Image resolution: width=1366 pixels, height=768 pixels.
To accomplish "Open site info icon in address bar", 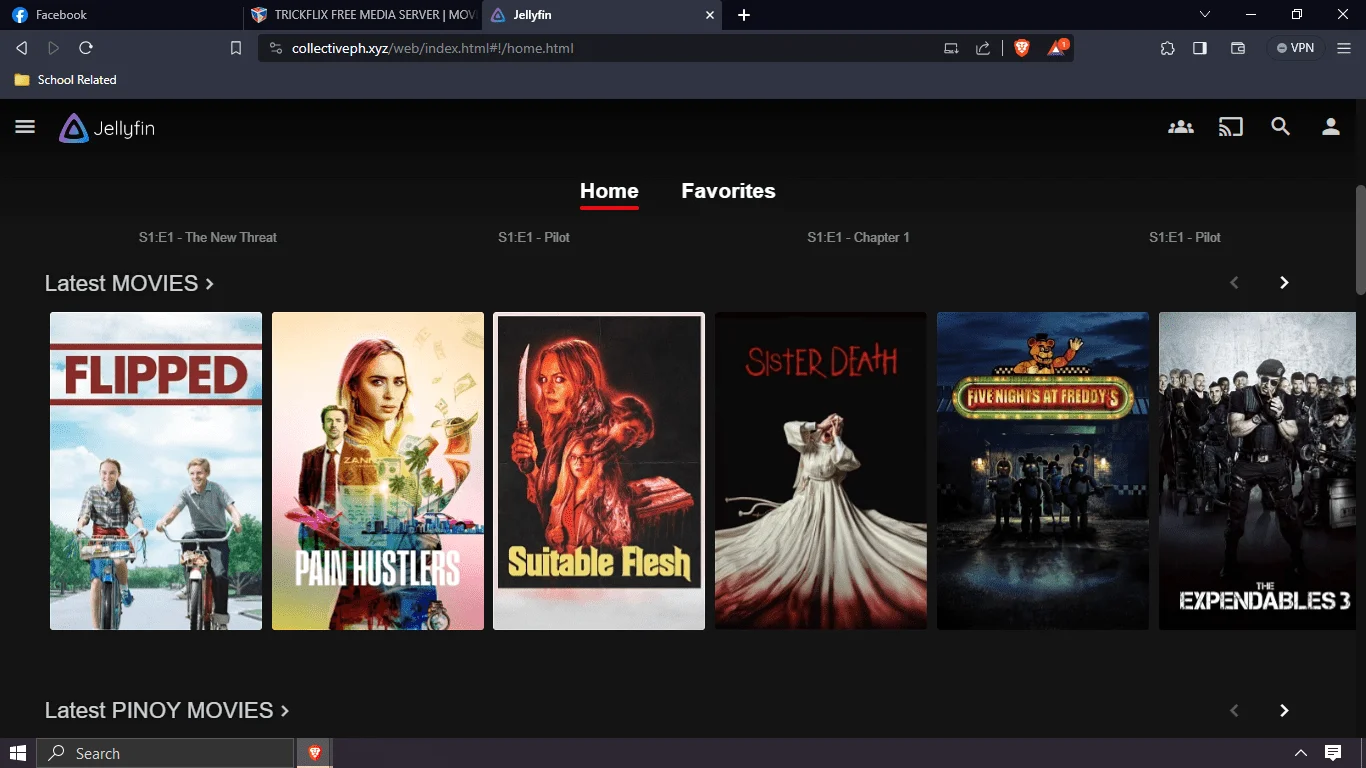I will pos(276,48).
